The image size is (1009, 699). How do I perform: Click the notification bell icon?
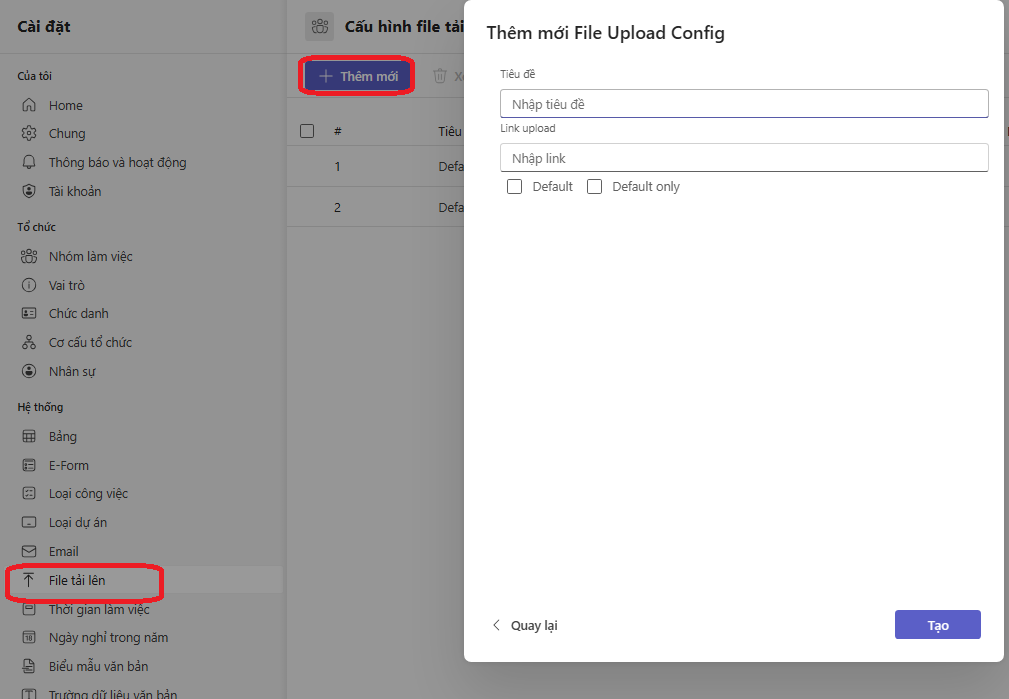click(29, 162)
